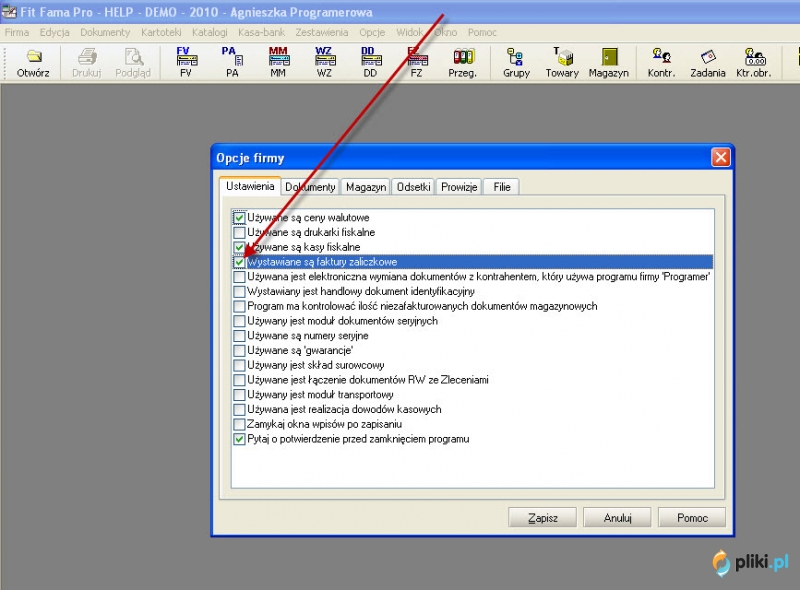Open the Zestawienia menu

click(x=322, y=33)
